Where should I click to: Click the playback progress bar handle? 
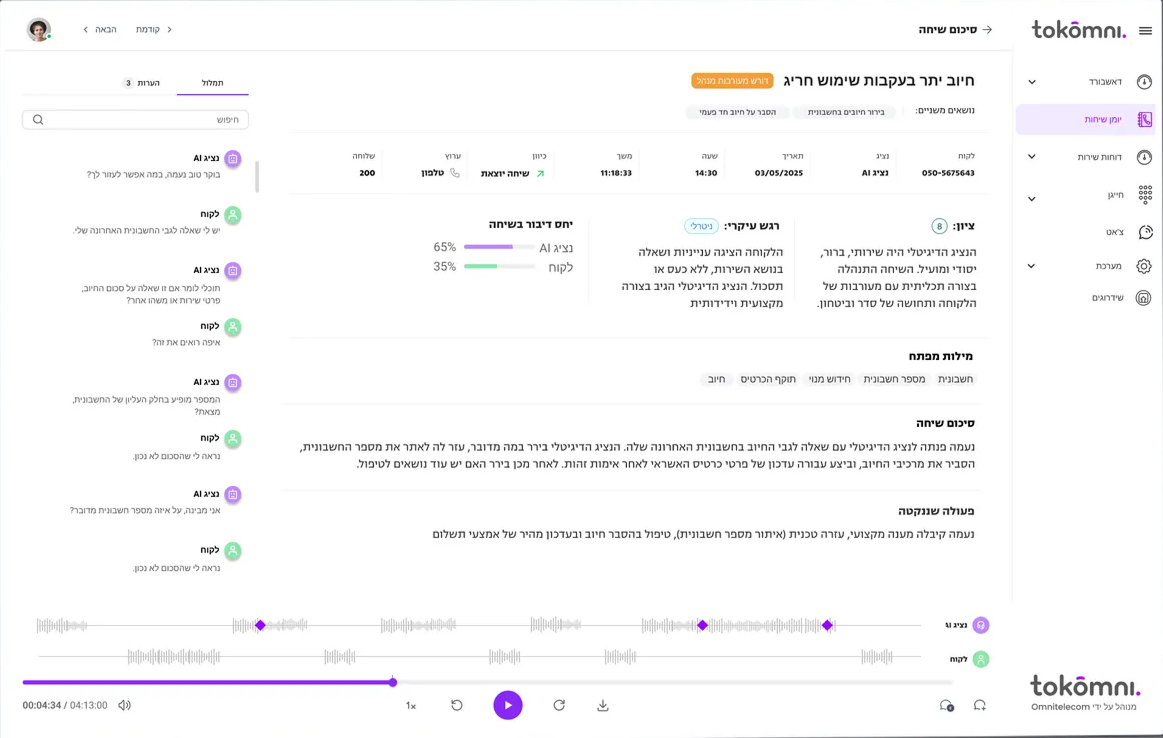(393, 682)
